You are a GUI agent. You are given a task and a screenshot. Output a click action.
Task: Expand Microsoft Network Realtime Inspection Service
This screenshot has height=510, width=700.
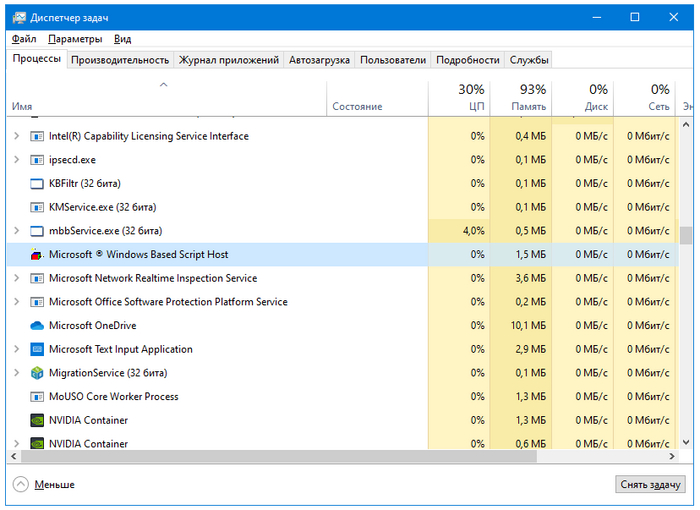16,279
